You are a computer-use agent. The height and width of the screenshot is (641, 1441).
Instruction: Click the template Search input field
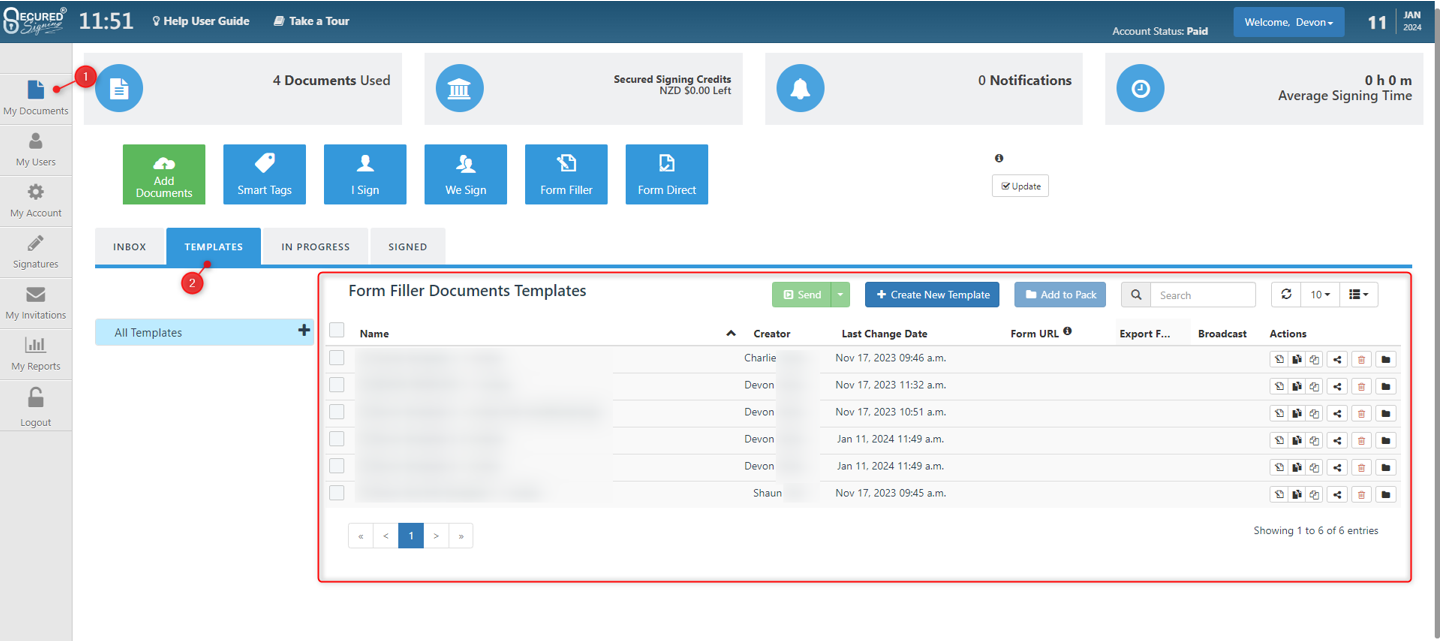[x=1202, y=295]
